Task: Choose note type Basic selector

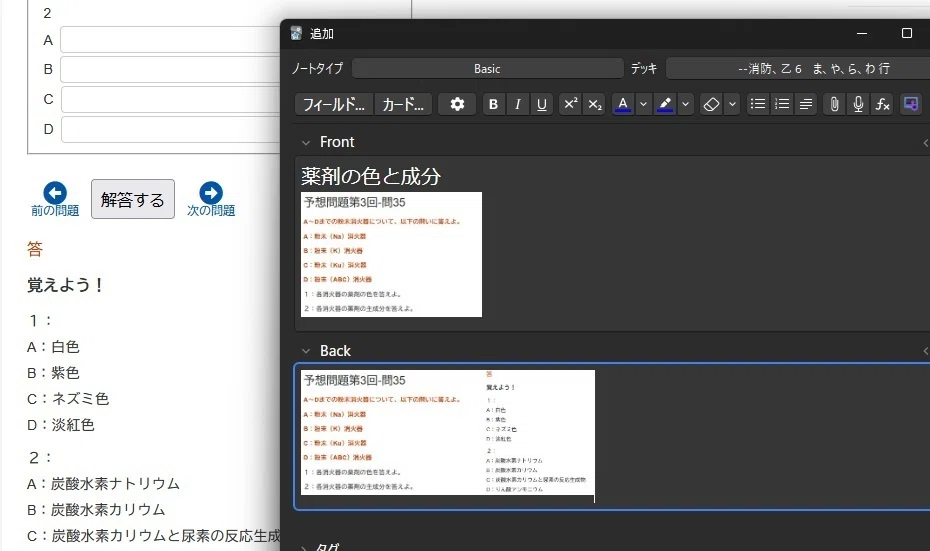Action: pos(488,69)
